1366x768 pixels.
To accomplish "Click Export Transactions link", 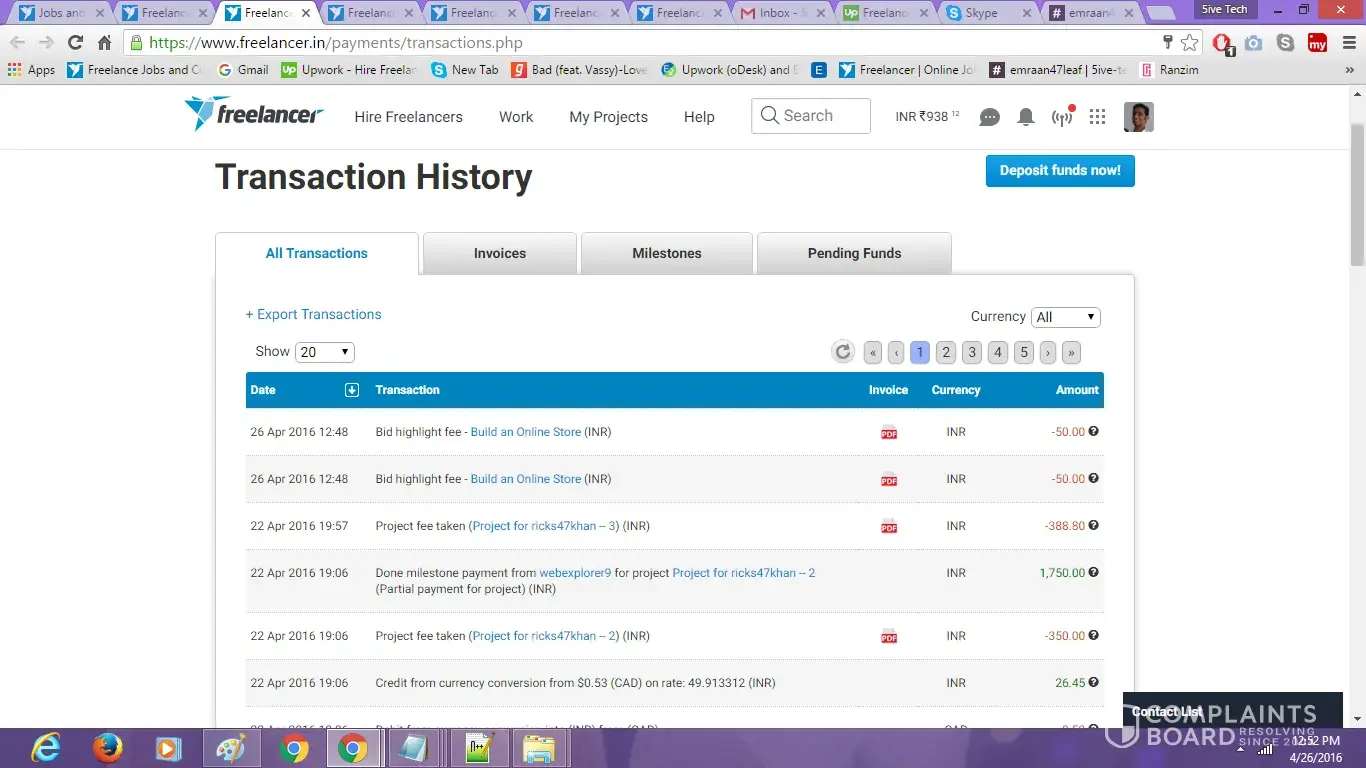I will 313,314.
